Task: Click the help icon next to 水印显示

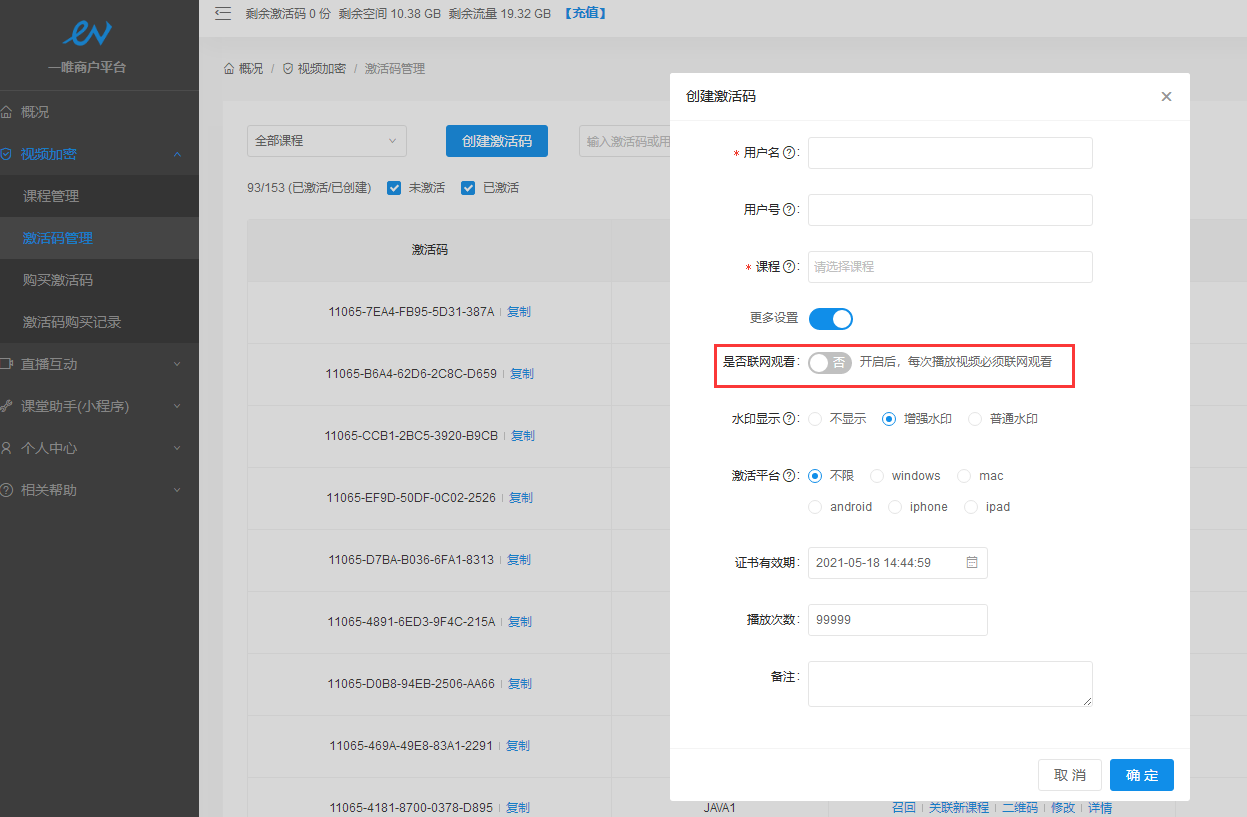Action: (x=789, y=419)
